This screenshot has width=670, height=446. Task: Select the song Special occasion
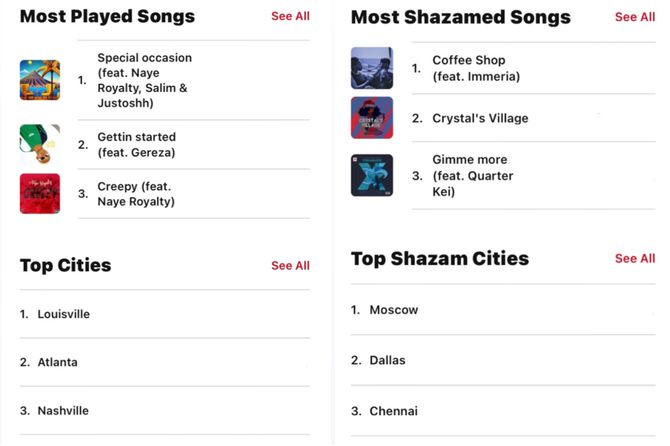pos(194,80)
